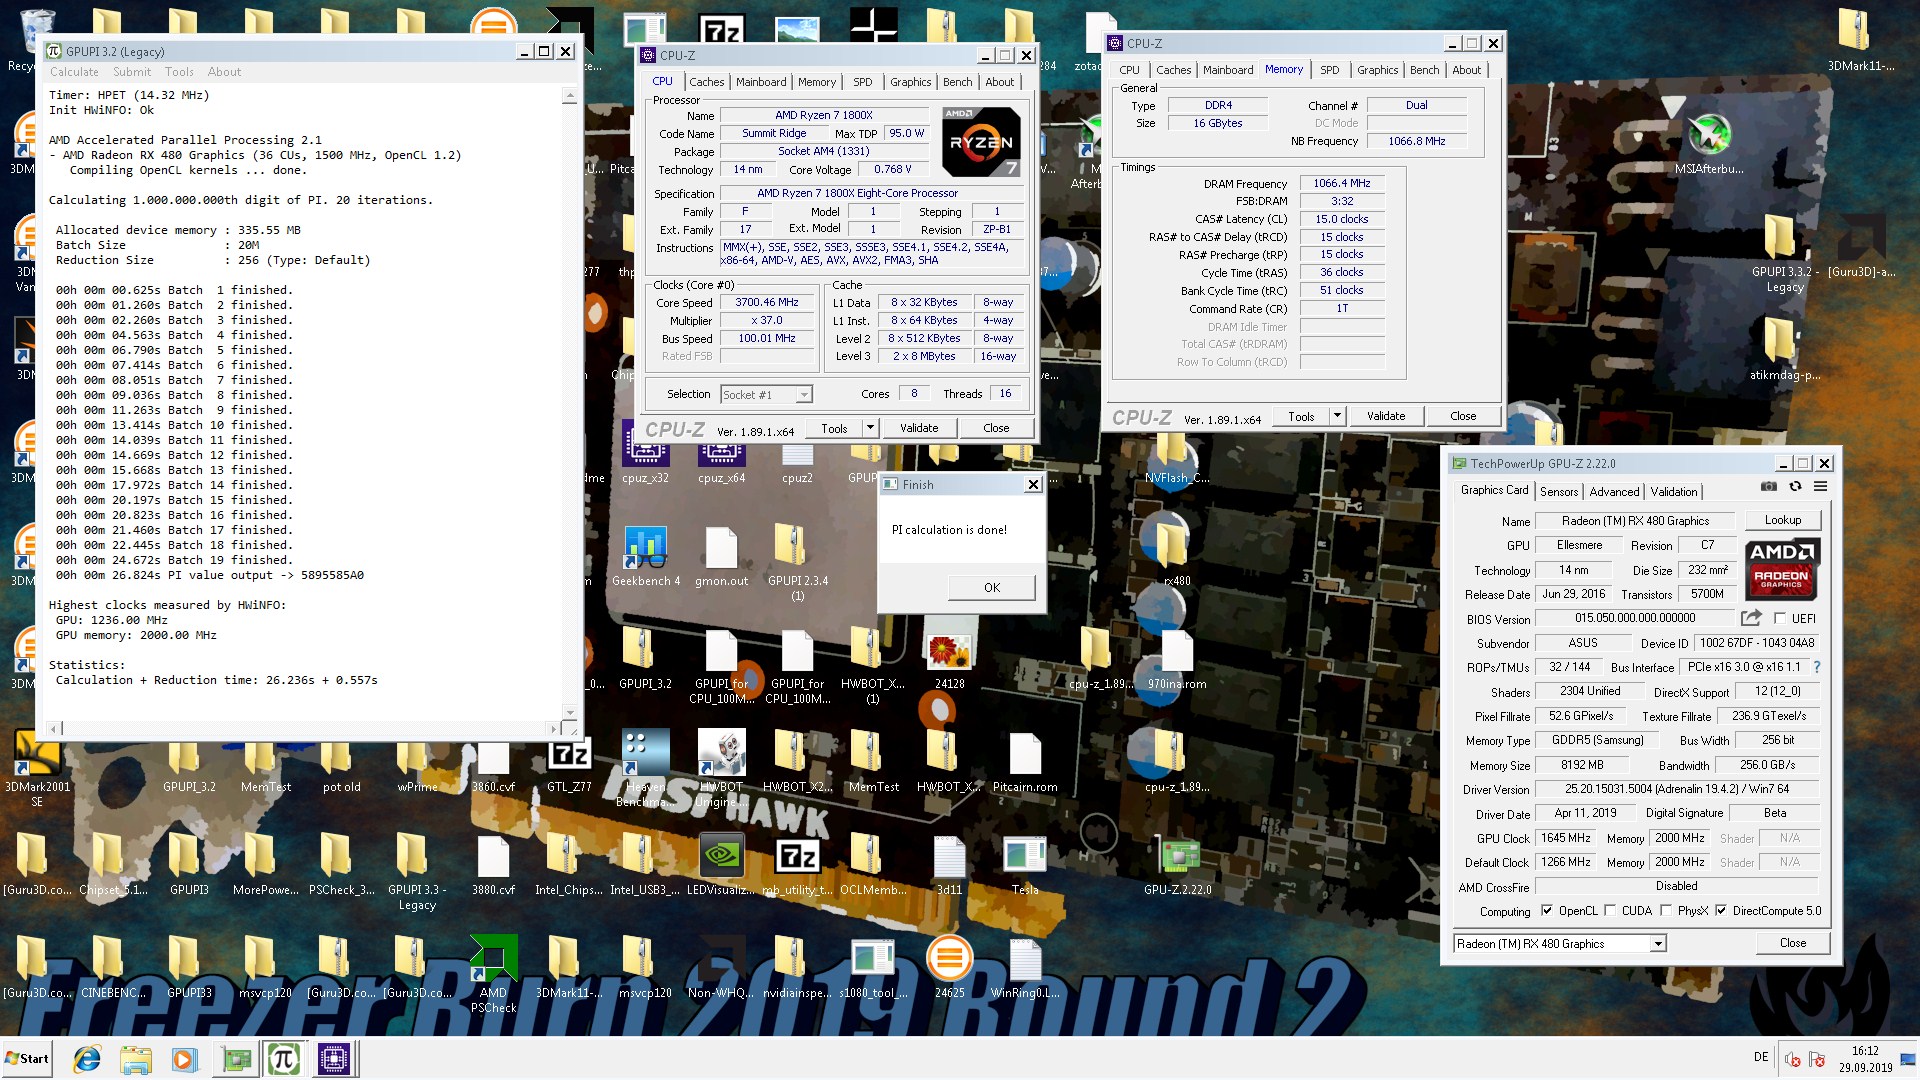The image size is (1920, 1080).
Task: Click the Ryzen logo in CPU-Z
Action: pos(981,142)
